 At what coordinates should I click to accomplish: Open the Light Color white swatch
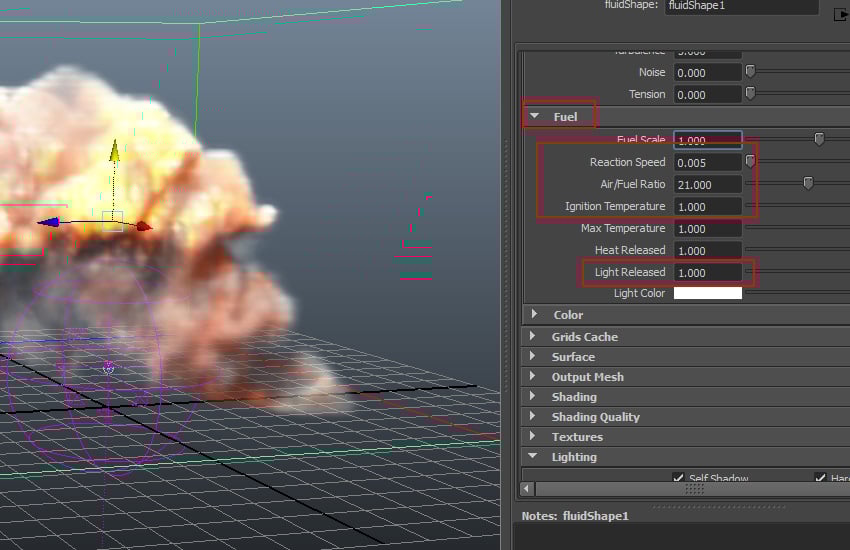coord(707,293)
